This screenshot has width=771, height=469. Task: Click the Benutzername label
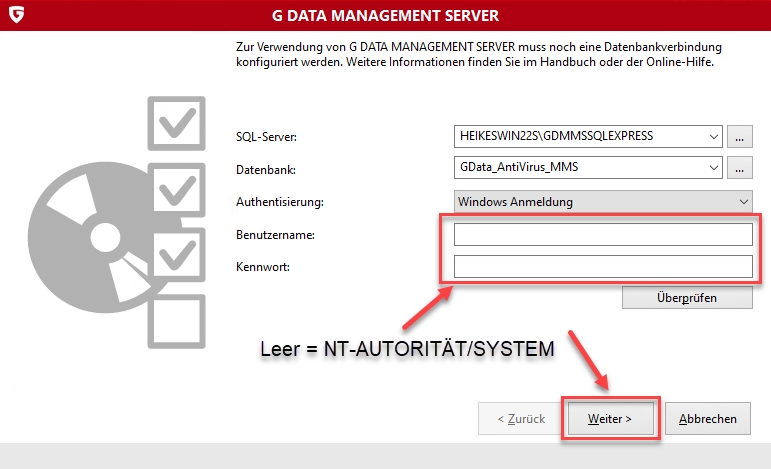pos(275,234)
